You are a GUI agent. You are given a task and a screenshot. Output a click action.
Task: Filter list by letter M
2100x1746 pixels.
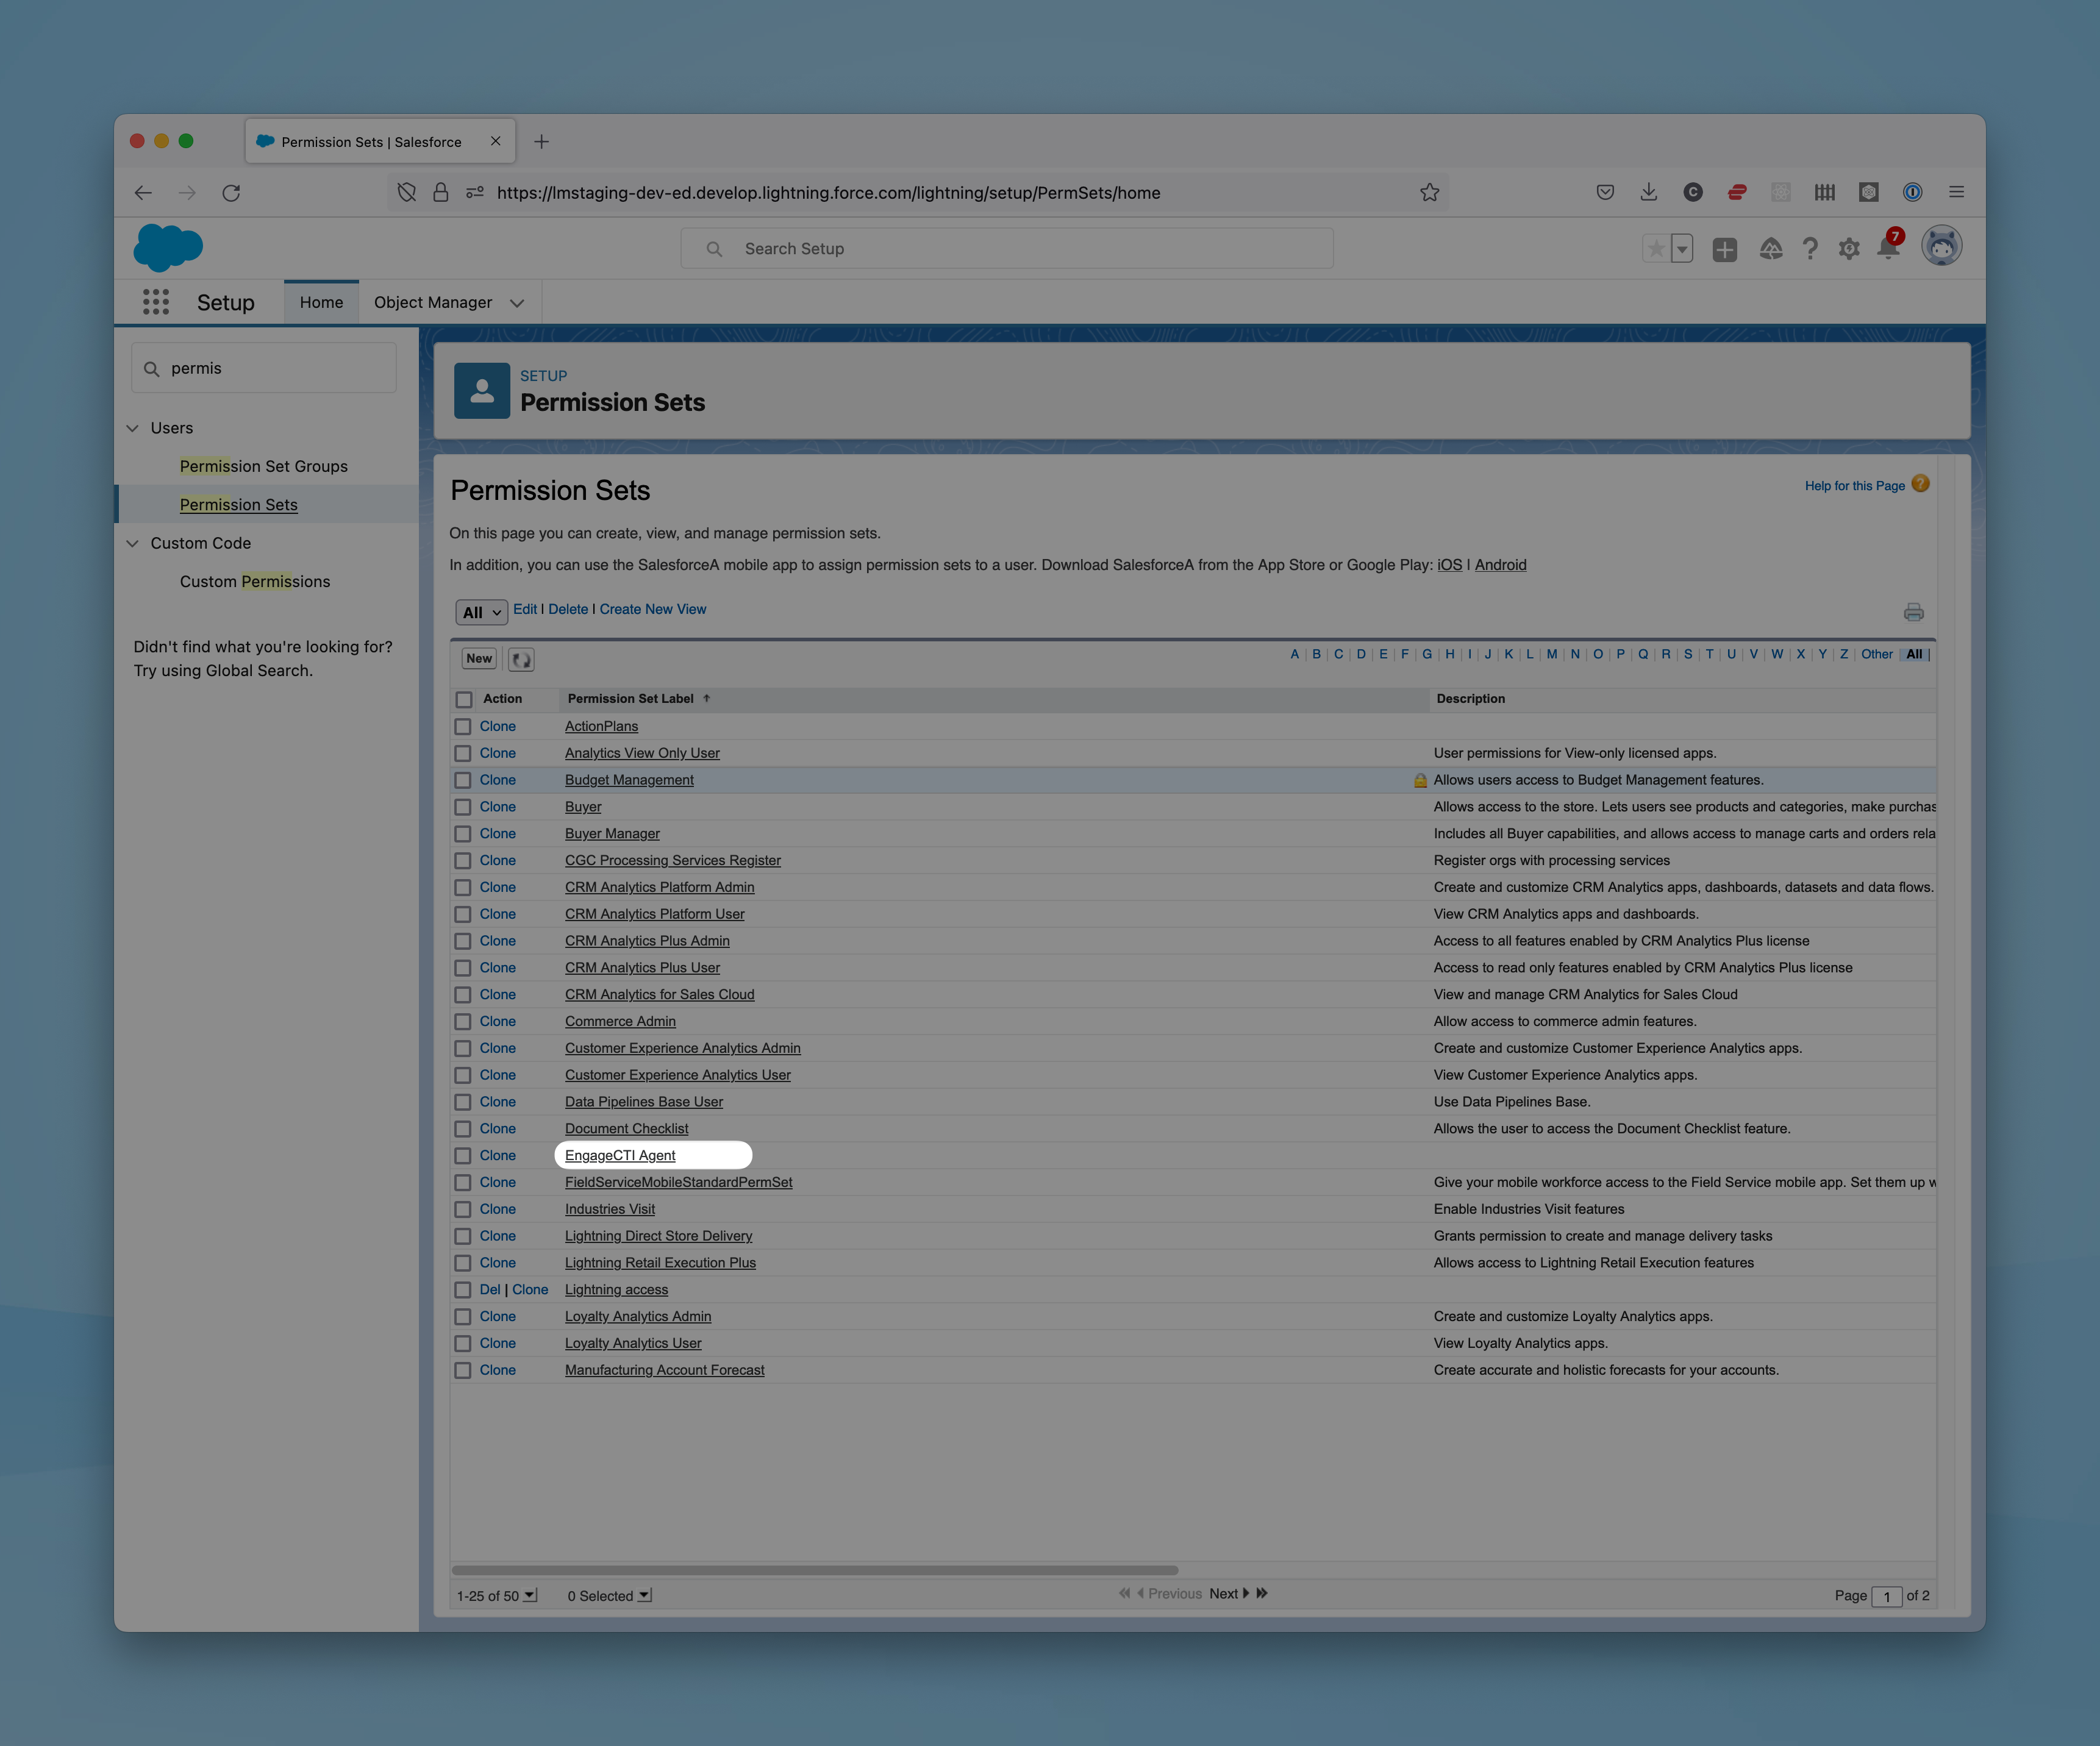click(x=1551, y=654)
